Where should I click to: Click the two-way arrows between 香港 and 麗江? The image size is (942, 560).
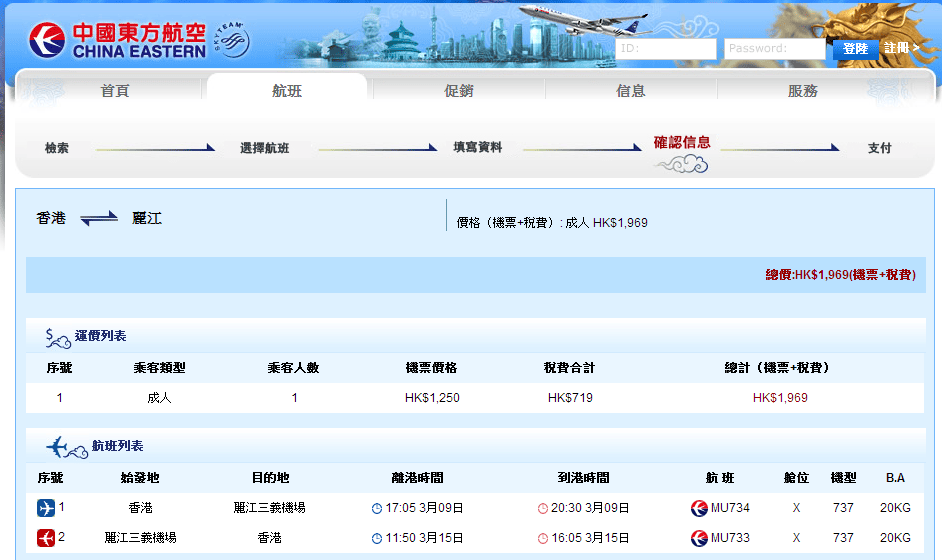pos(99,218)
